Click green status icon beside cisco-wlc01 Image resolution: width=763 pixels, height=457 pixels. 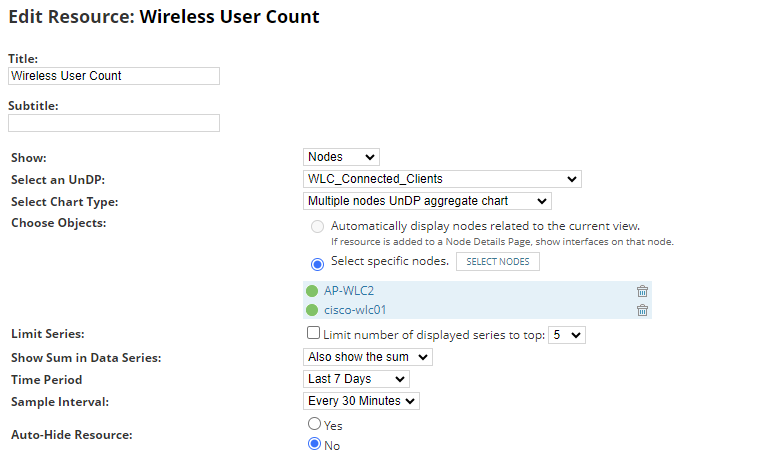point(312,310)
